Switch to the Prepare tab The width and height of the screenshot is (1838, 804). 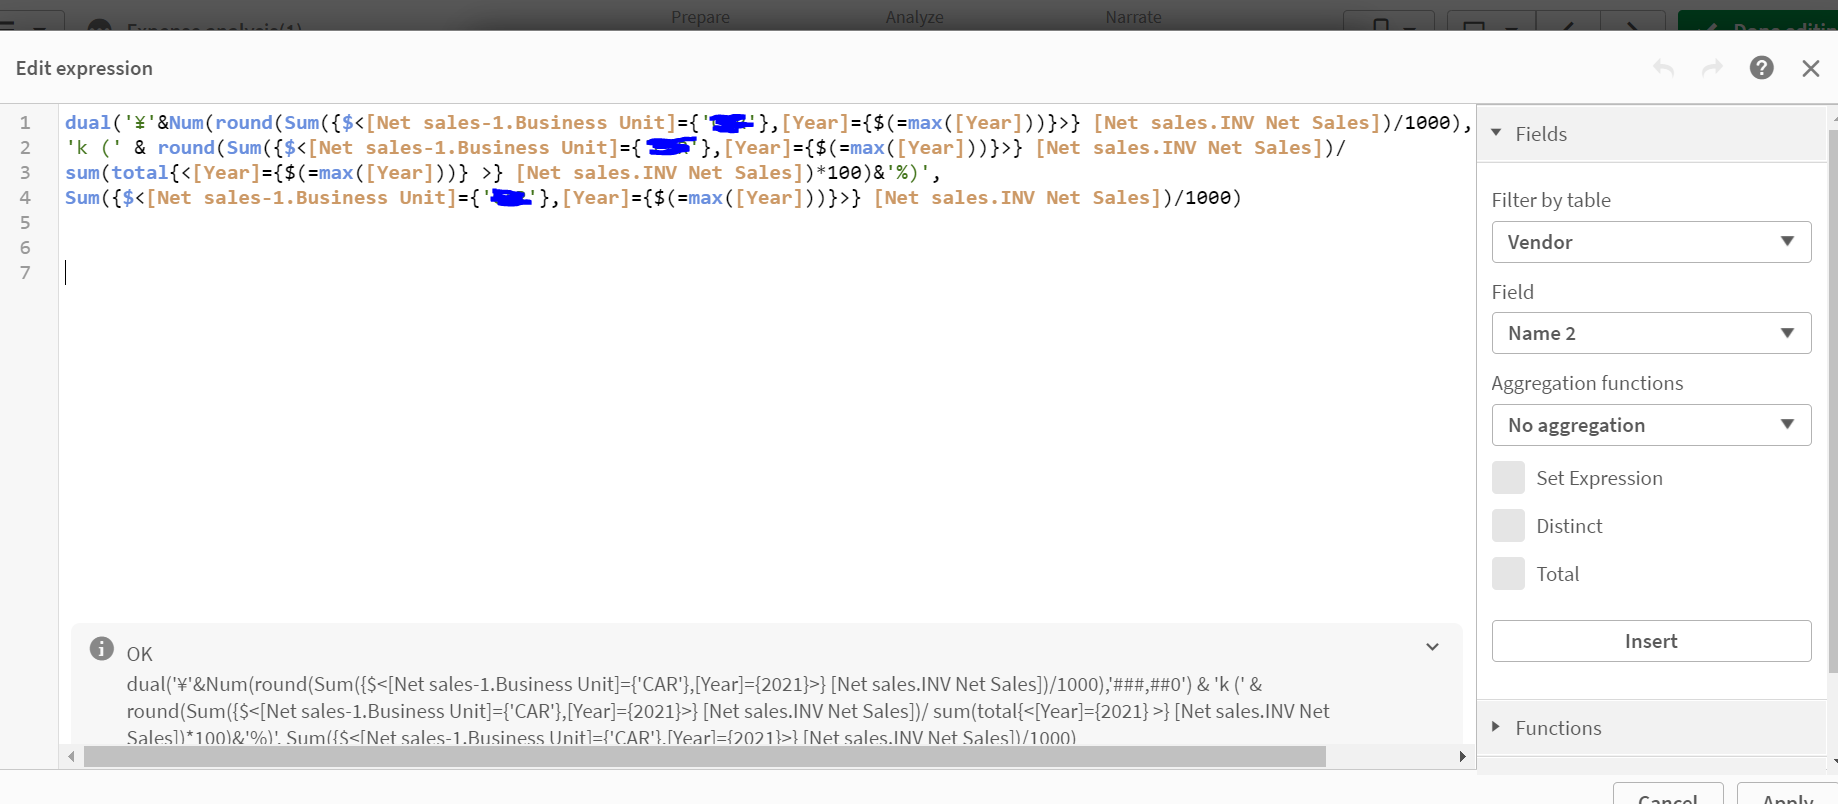click(700, 17)
